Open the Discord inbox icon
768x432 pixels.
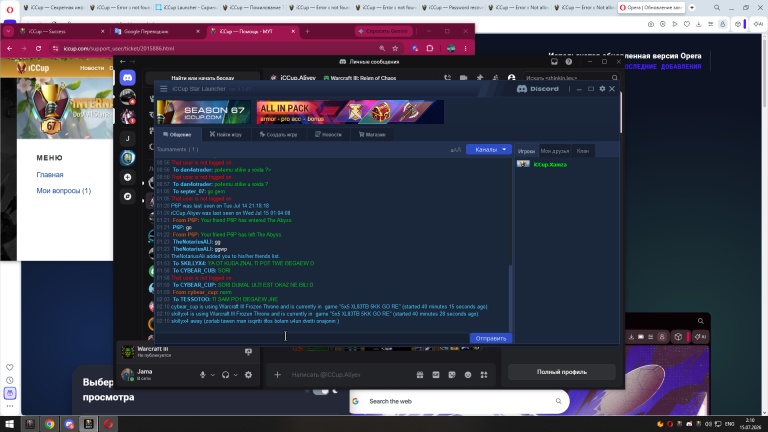(x=554, y=62)
